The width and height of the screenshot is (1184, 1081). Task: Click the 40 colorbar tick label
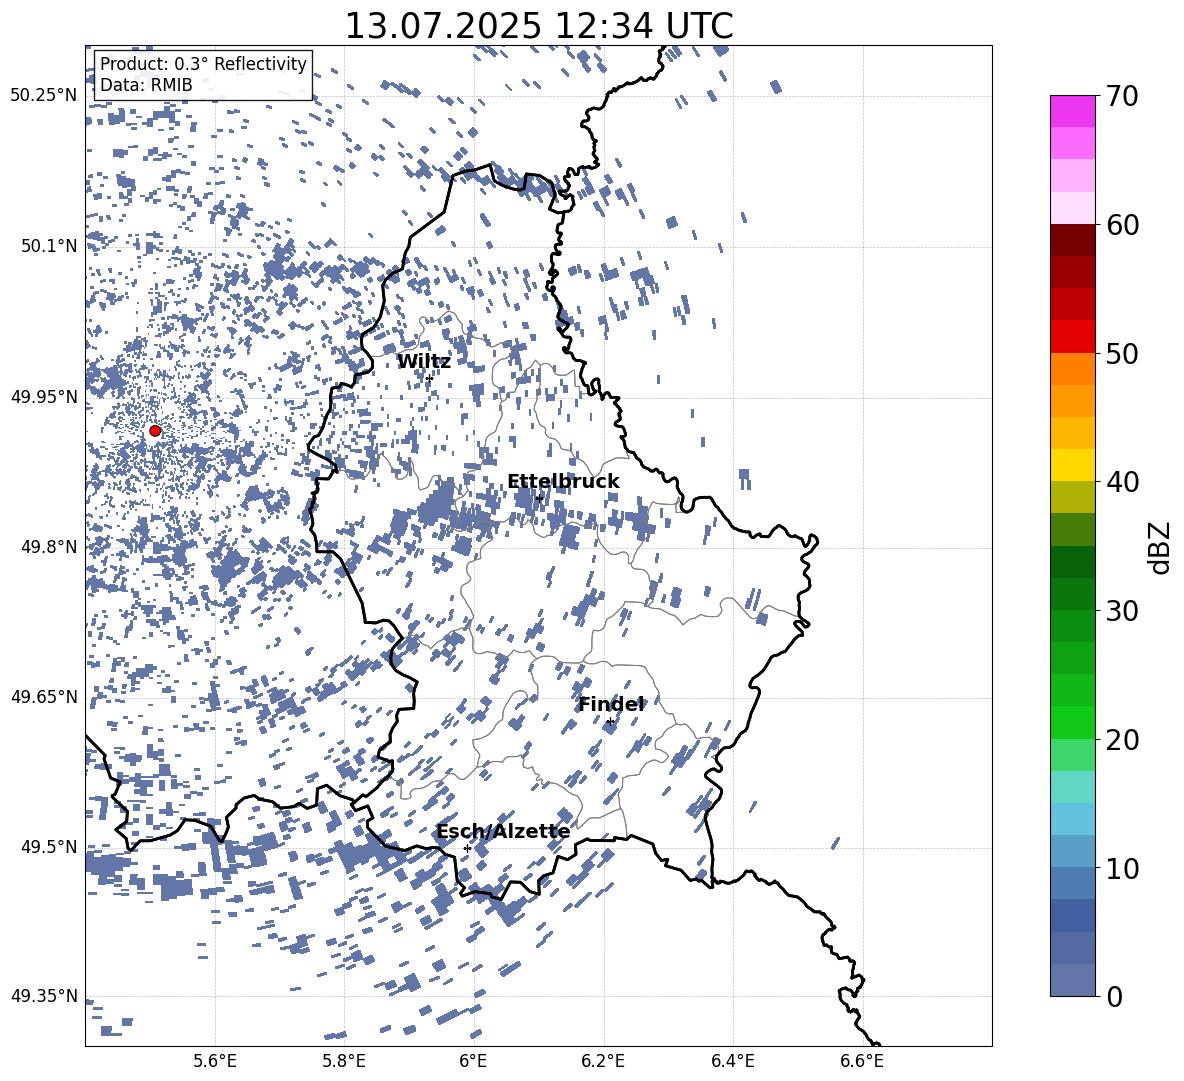pos(1122,482)
